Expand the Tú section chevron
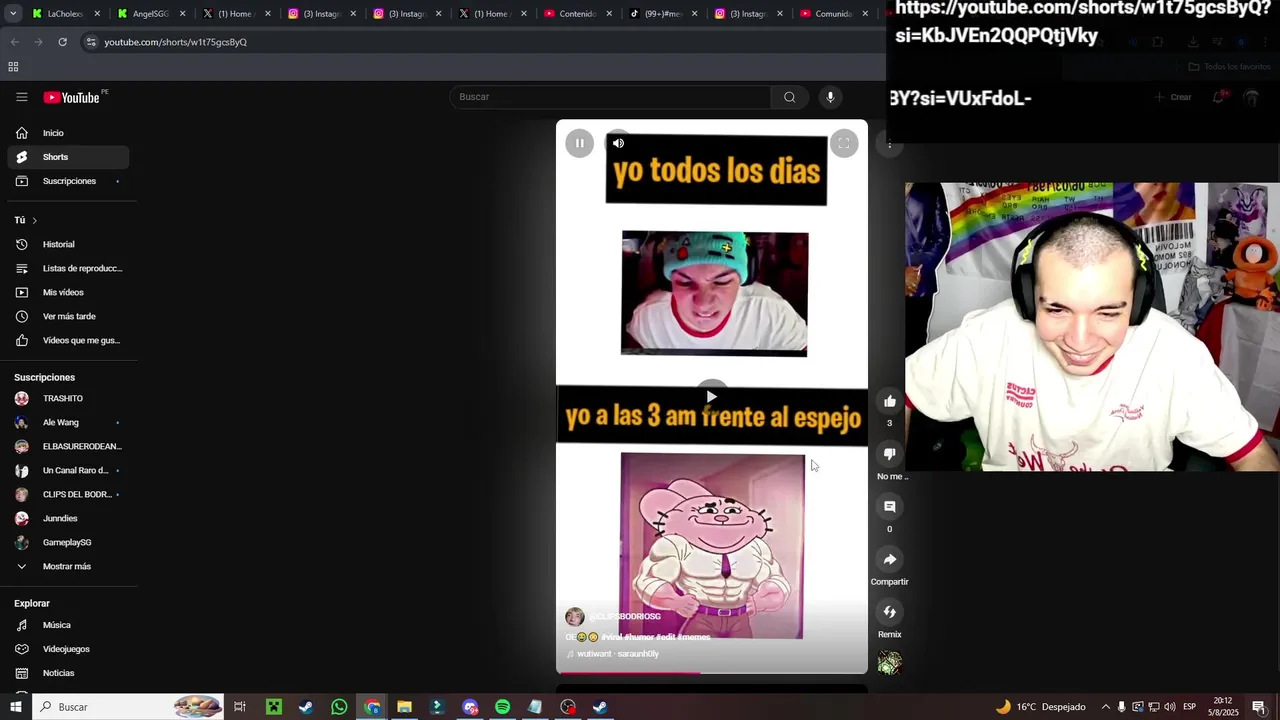 (34, 220)
